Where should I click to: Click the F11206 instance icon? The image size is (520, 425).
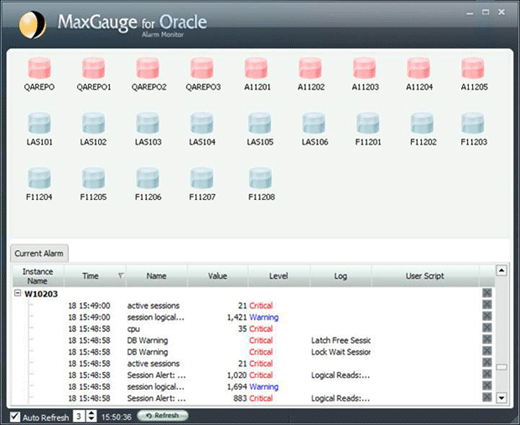click(x=148, y=178)
